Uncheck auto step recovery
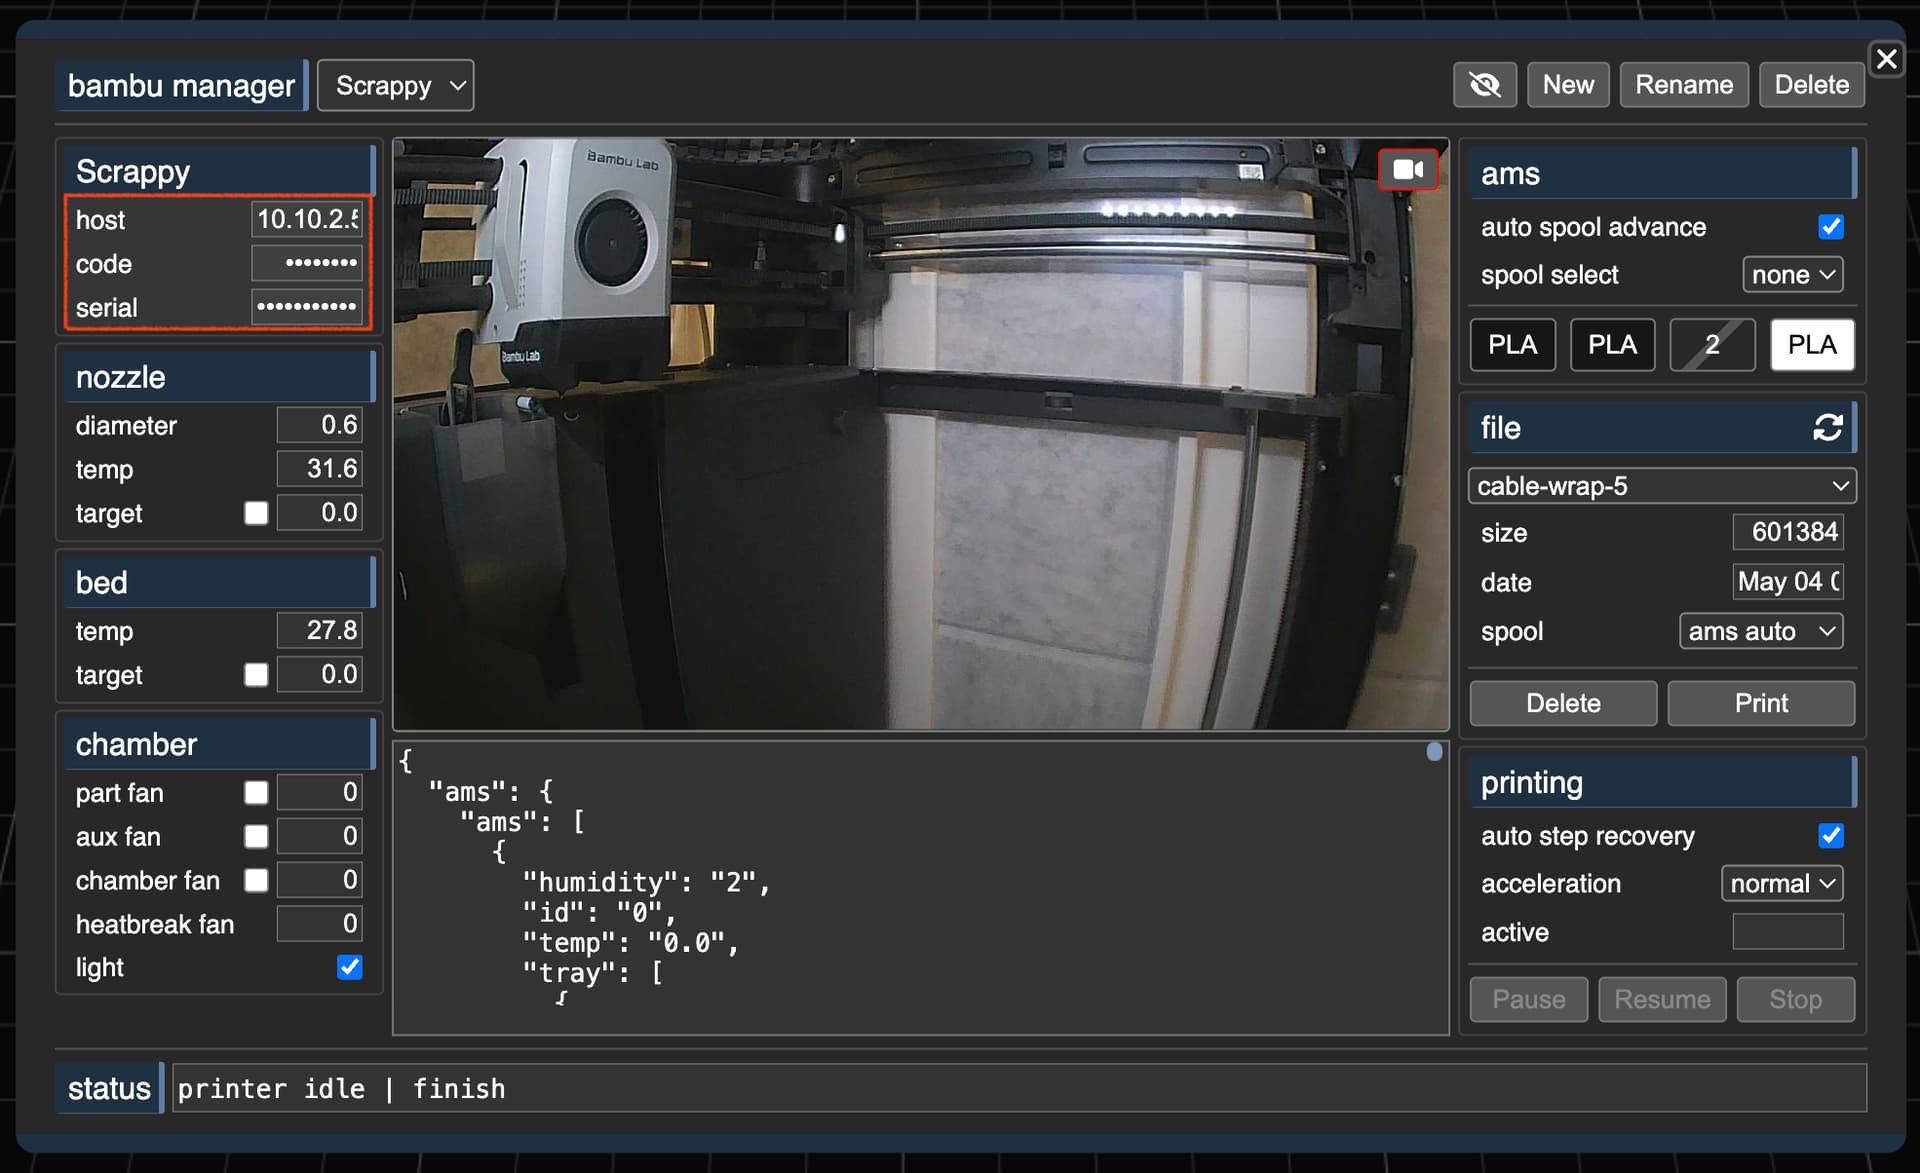The height and width of the screenshot is (1173, 1920). [1831, 836]
